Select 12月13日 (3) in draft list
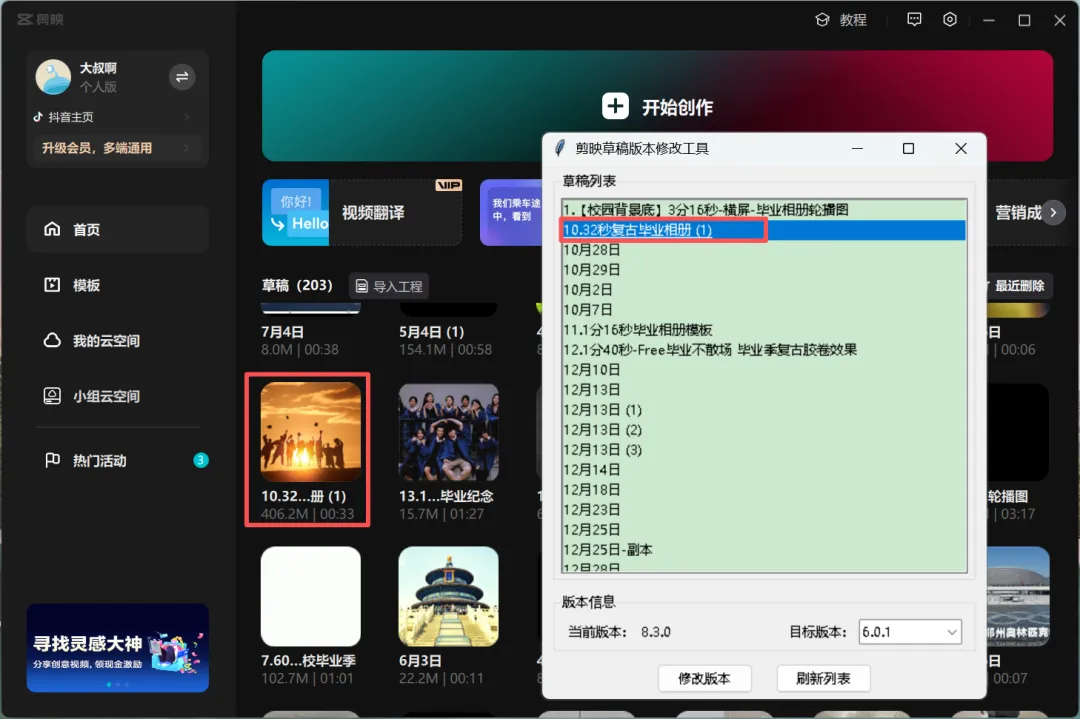Viewport: 1080px width, 719px height. point(764,450)
